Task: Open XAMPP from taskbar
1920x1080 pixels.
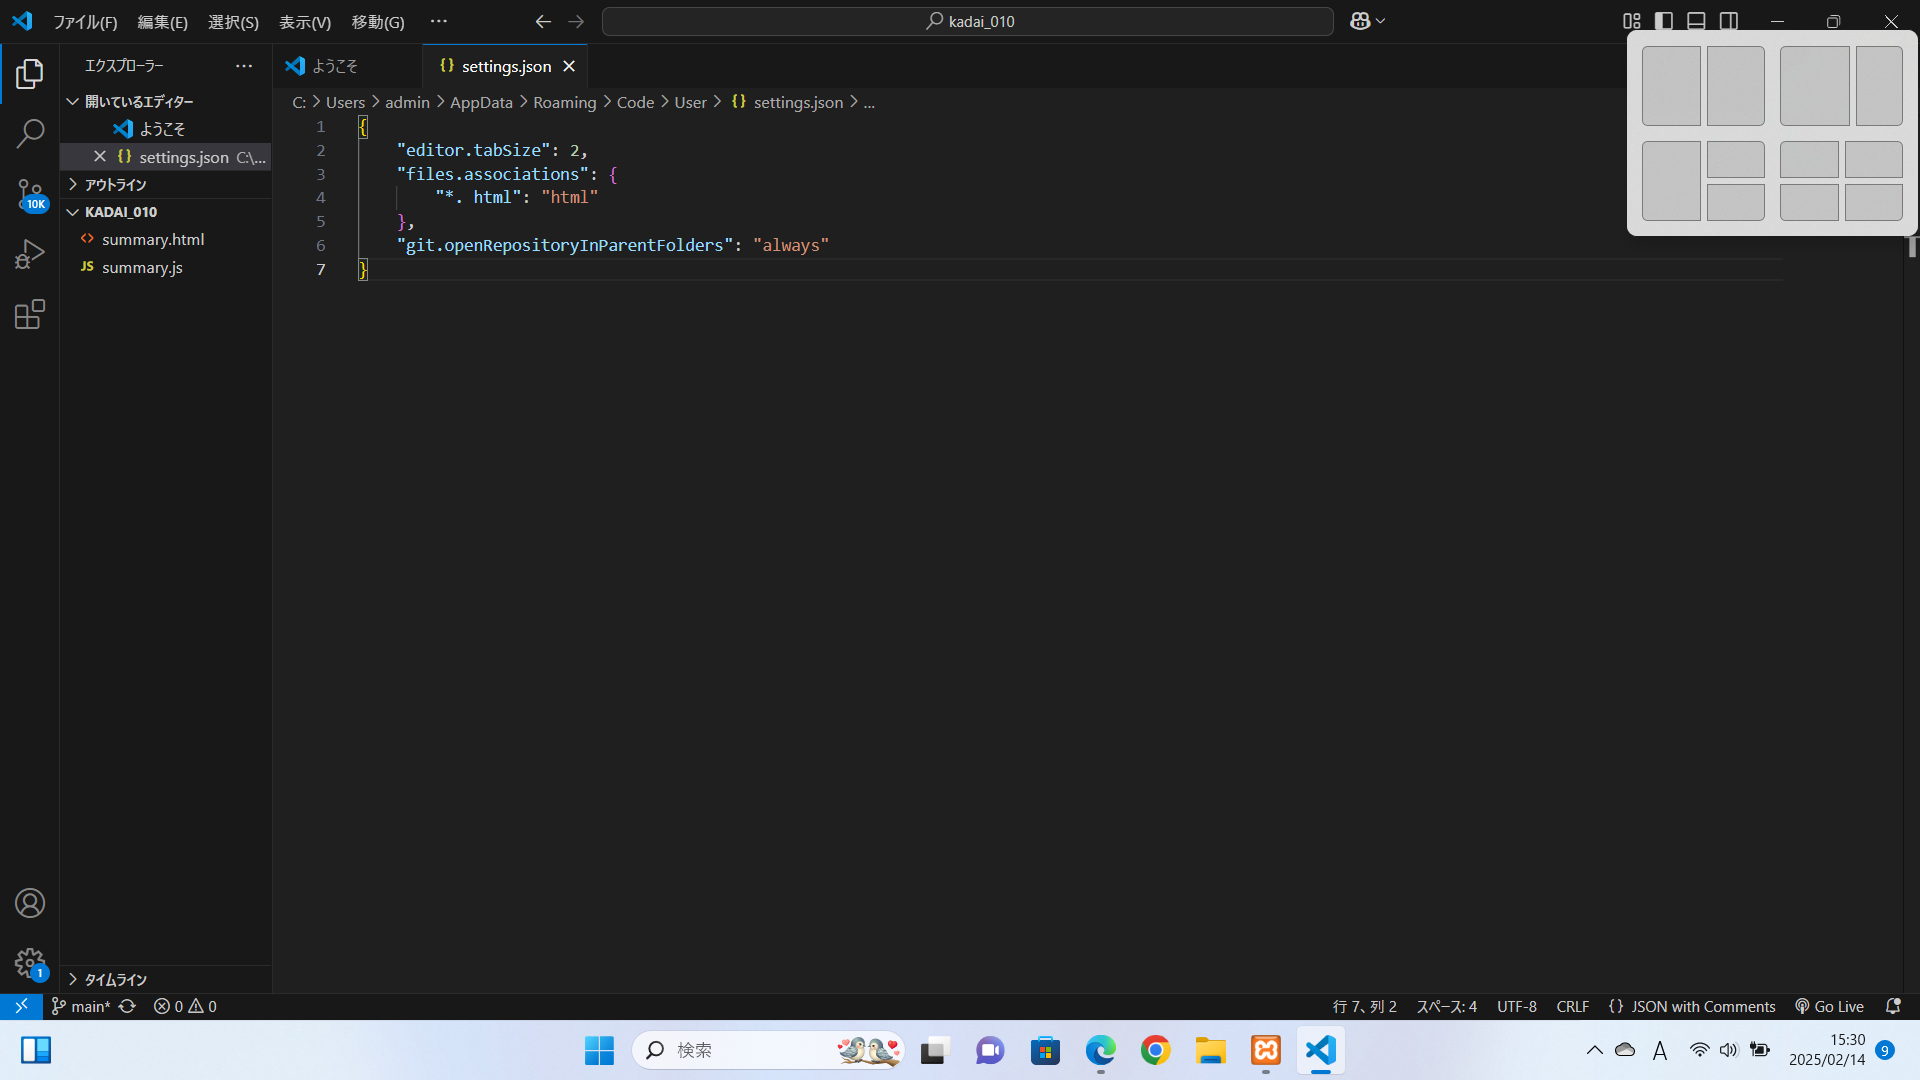Action: (x=1265, y=1050)
